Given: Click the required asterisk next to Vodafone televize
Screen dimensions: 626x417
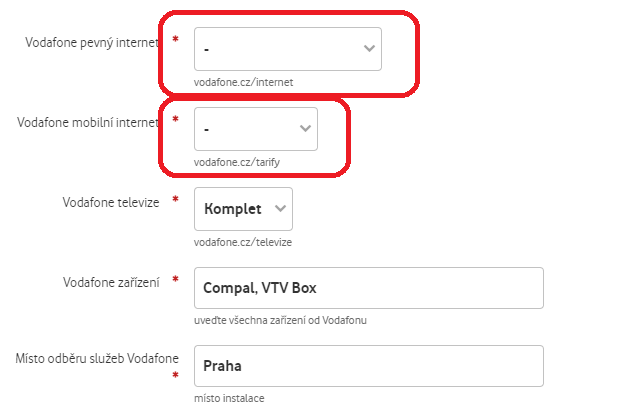Looking at the screenshot, I should tap(176, 200).
